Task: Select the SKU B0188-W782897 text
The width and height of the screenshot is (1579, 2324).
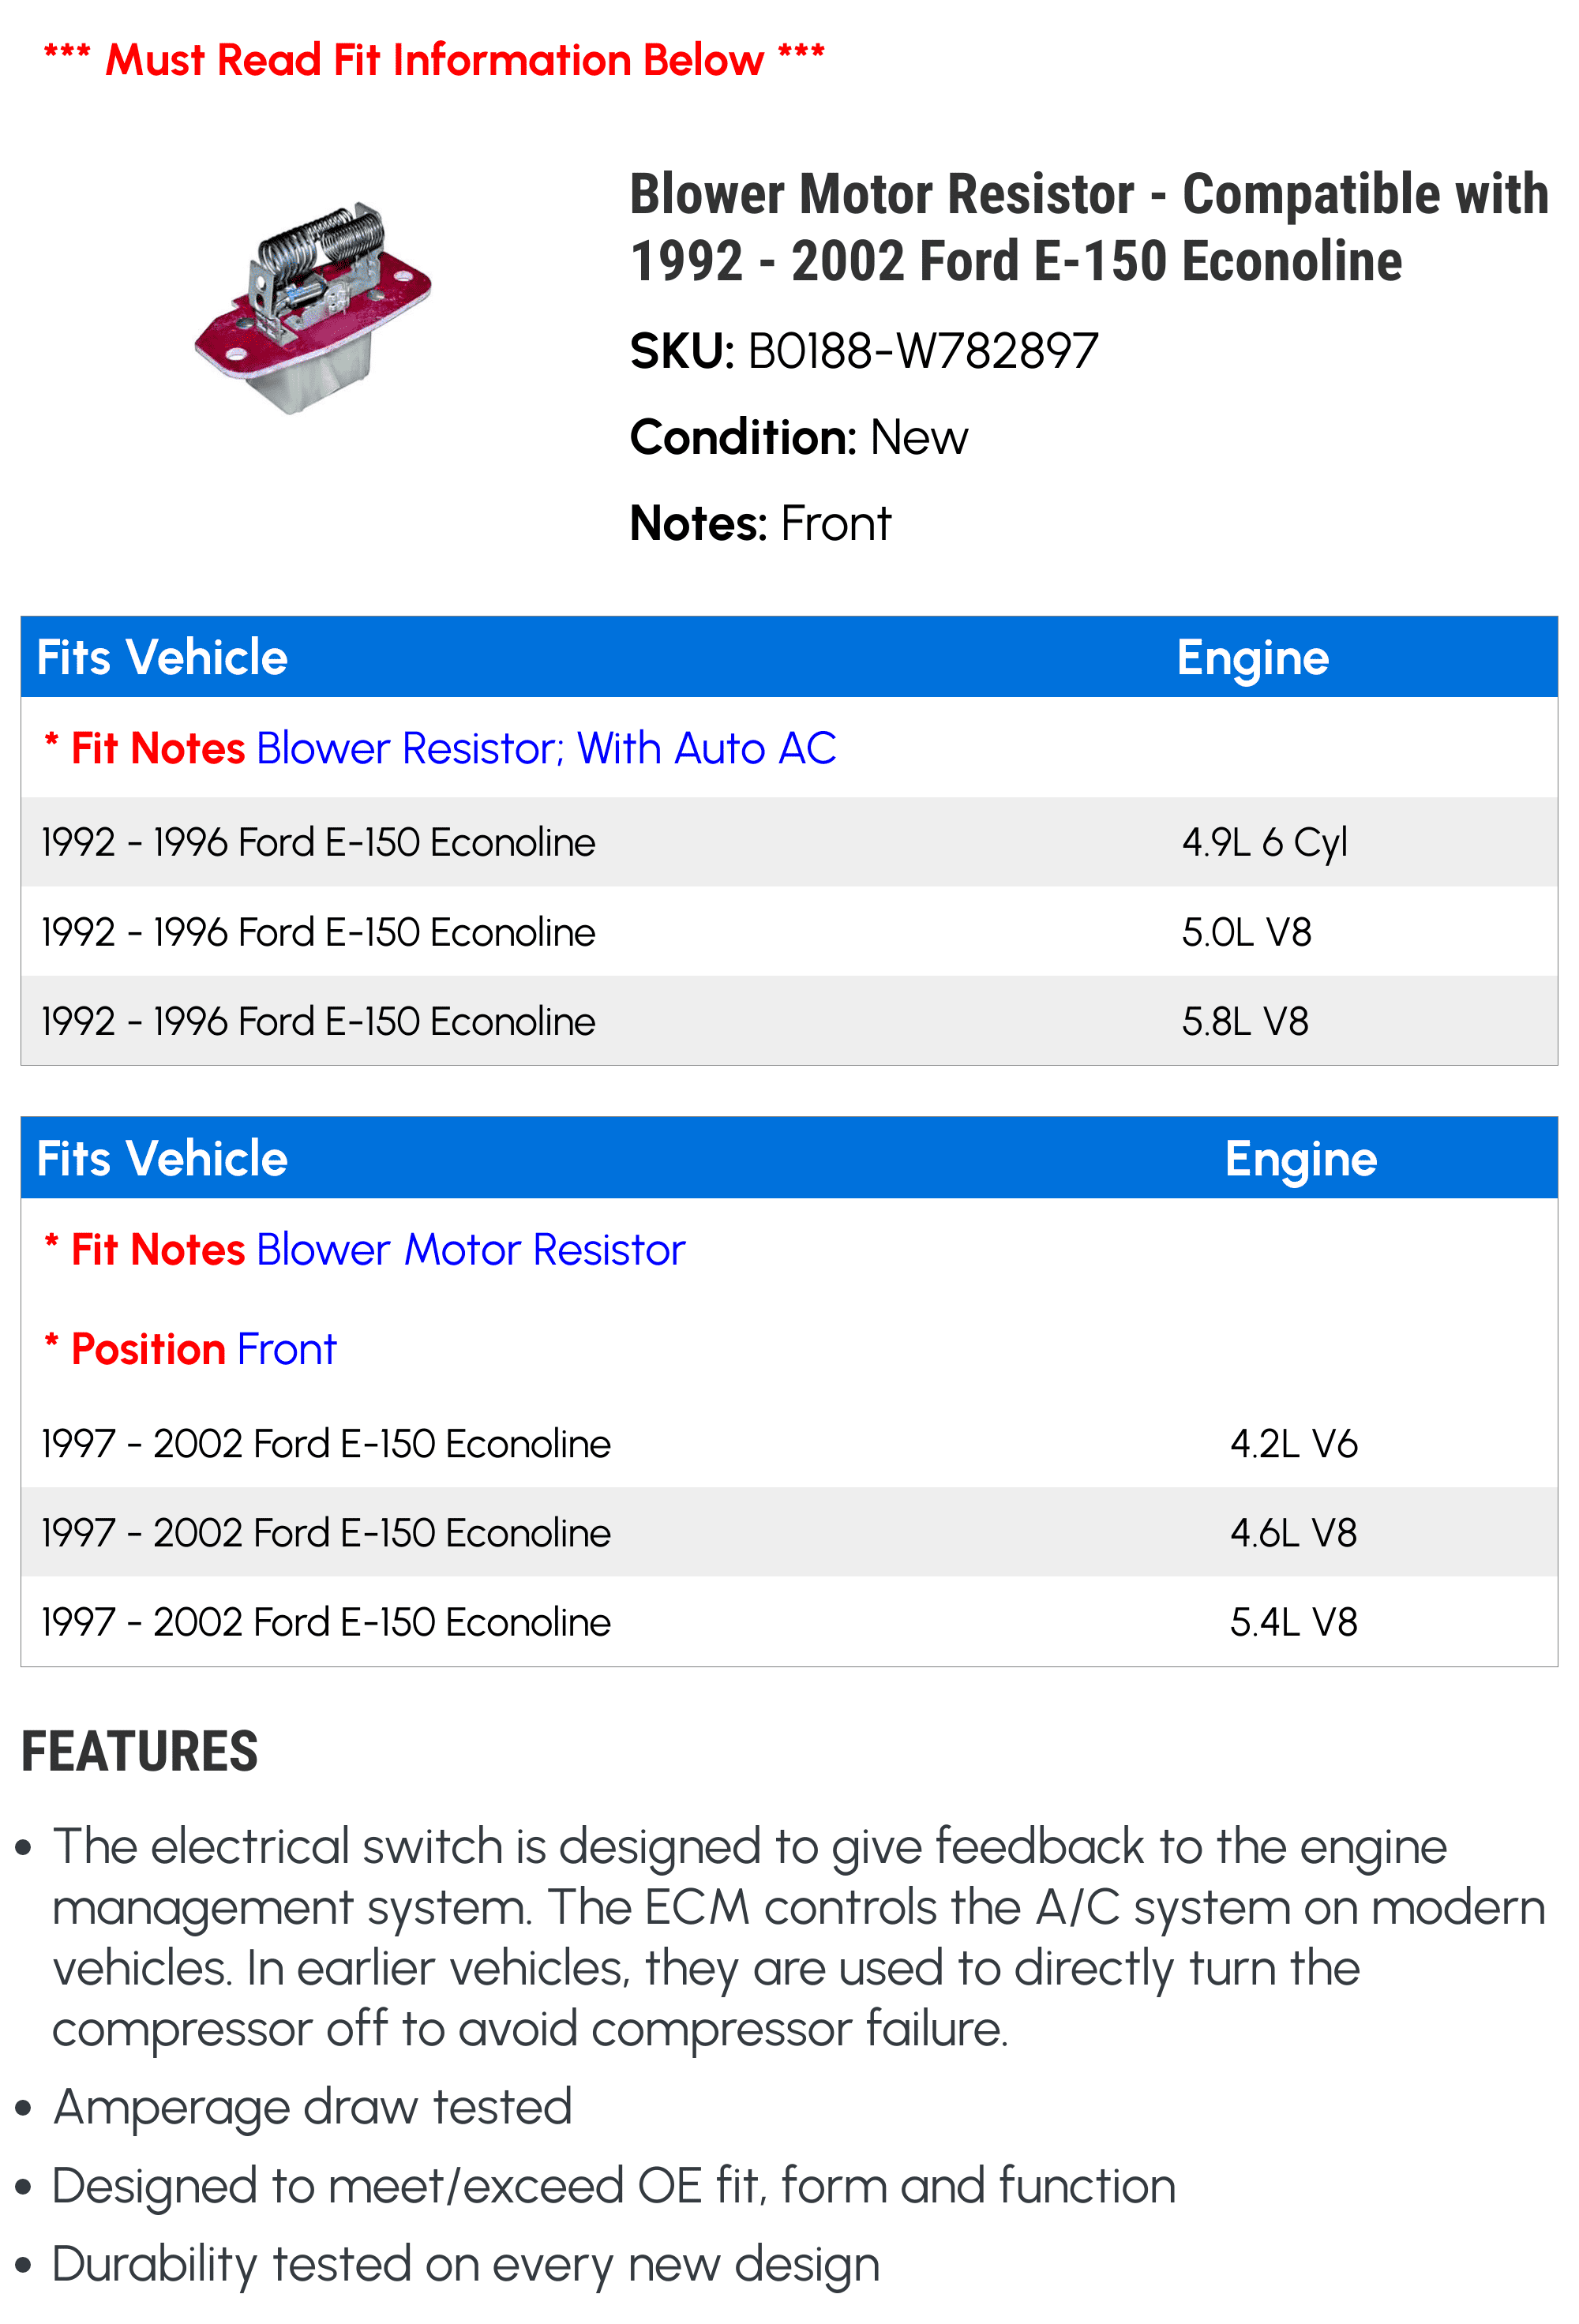Action: (864, 351)
